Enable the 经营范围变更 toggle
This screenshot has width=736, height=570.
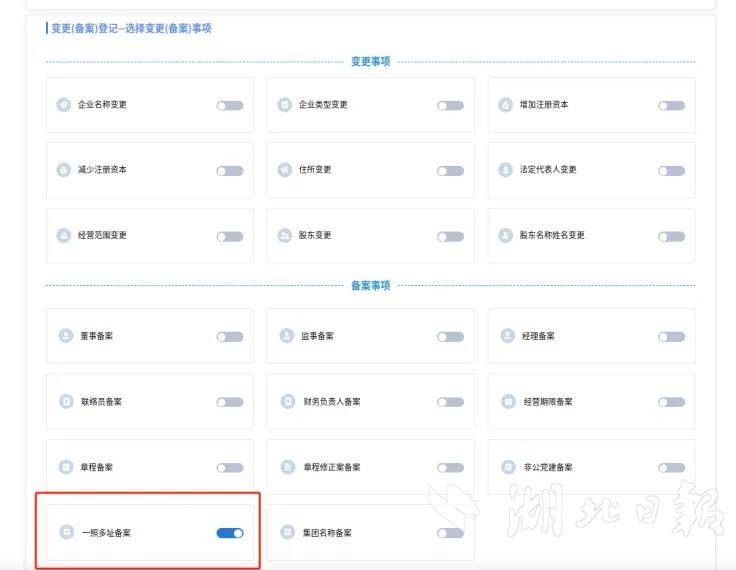pos(230,237)
